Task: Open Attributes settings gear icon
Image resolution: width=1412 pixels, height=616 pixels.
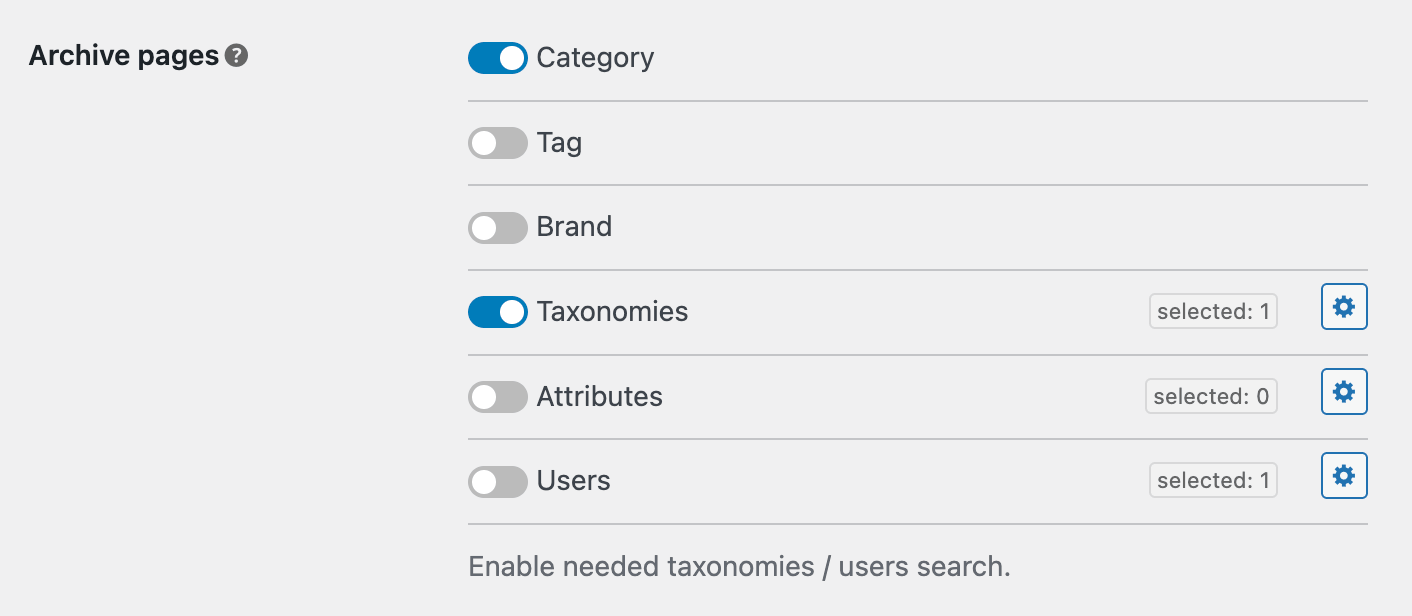Action: pyautogui.click(x=1344, y=392)
